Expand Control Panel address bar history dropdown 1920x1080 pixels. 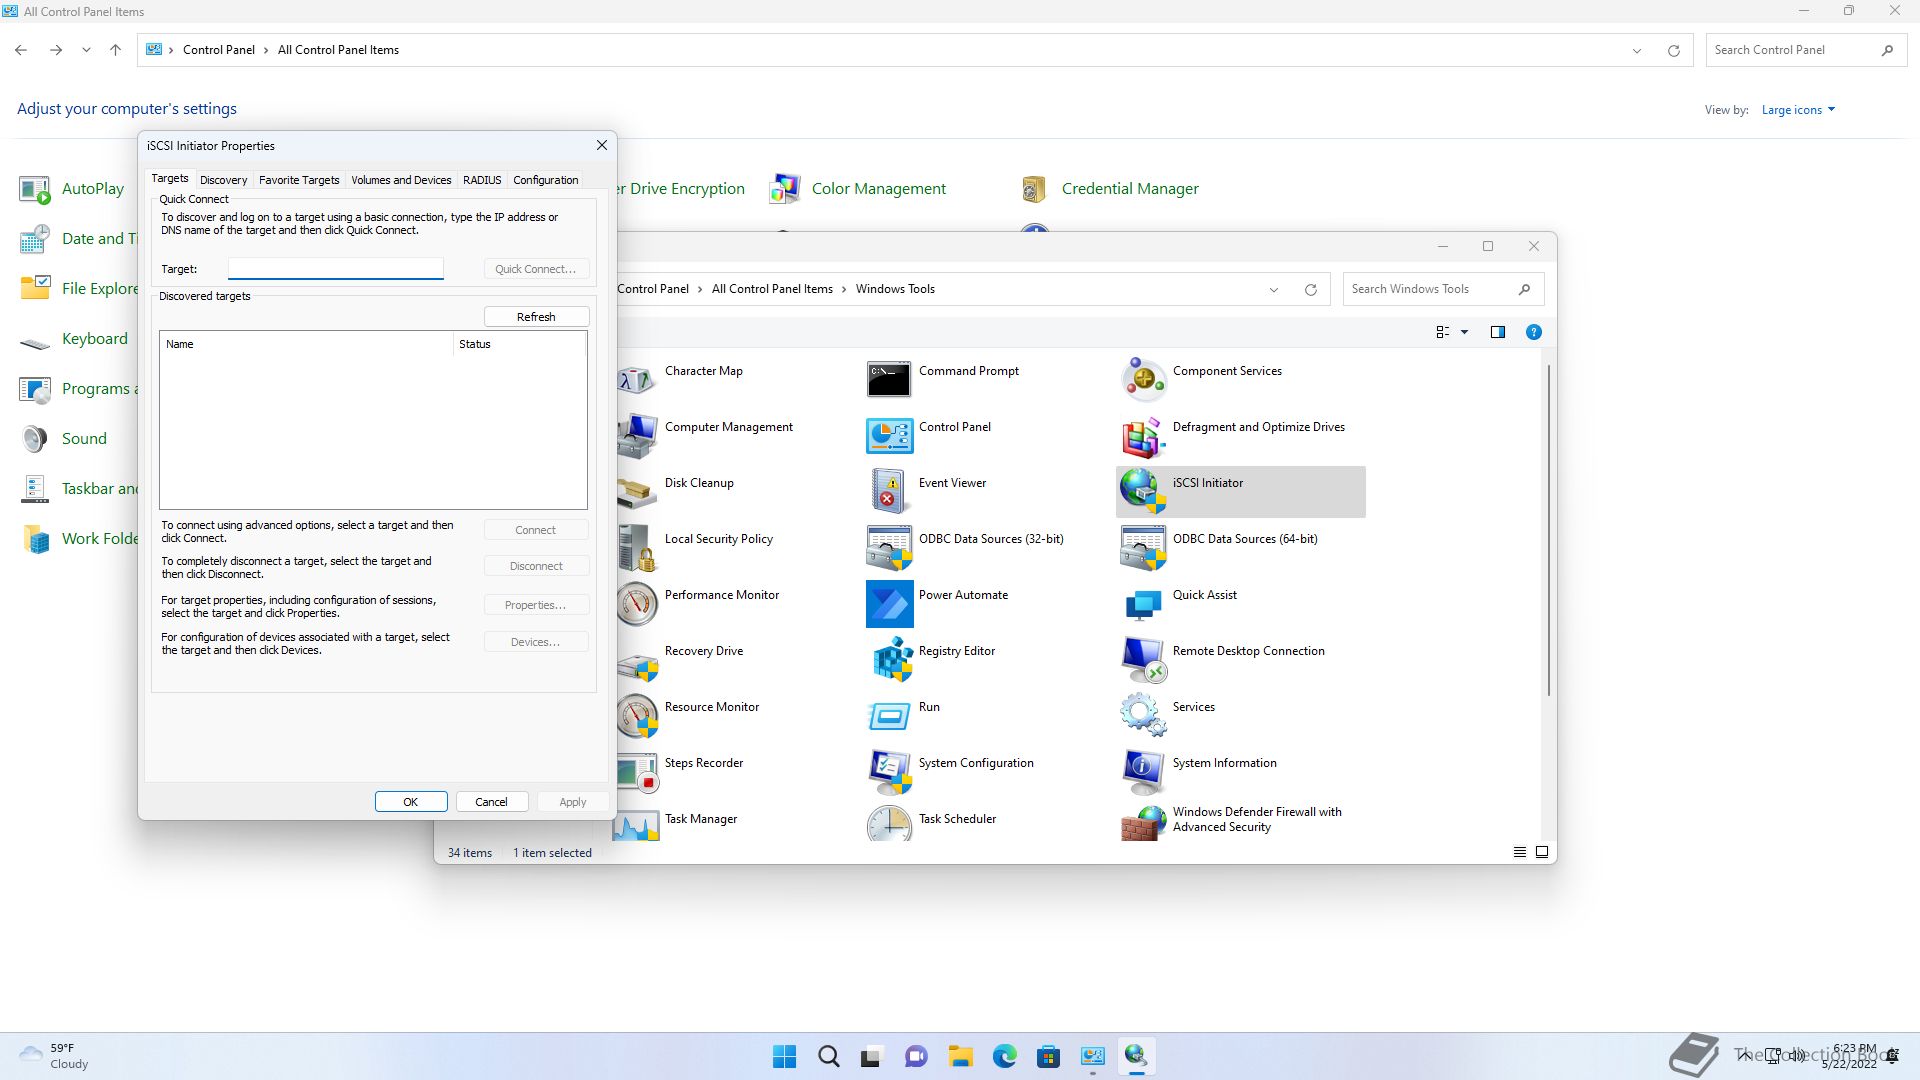coord(1637,51)
